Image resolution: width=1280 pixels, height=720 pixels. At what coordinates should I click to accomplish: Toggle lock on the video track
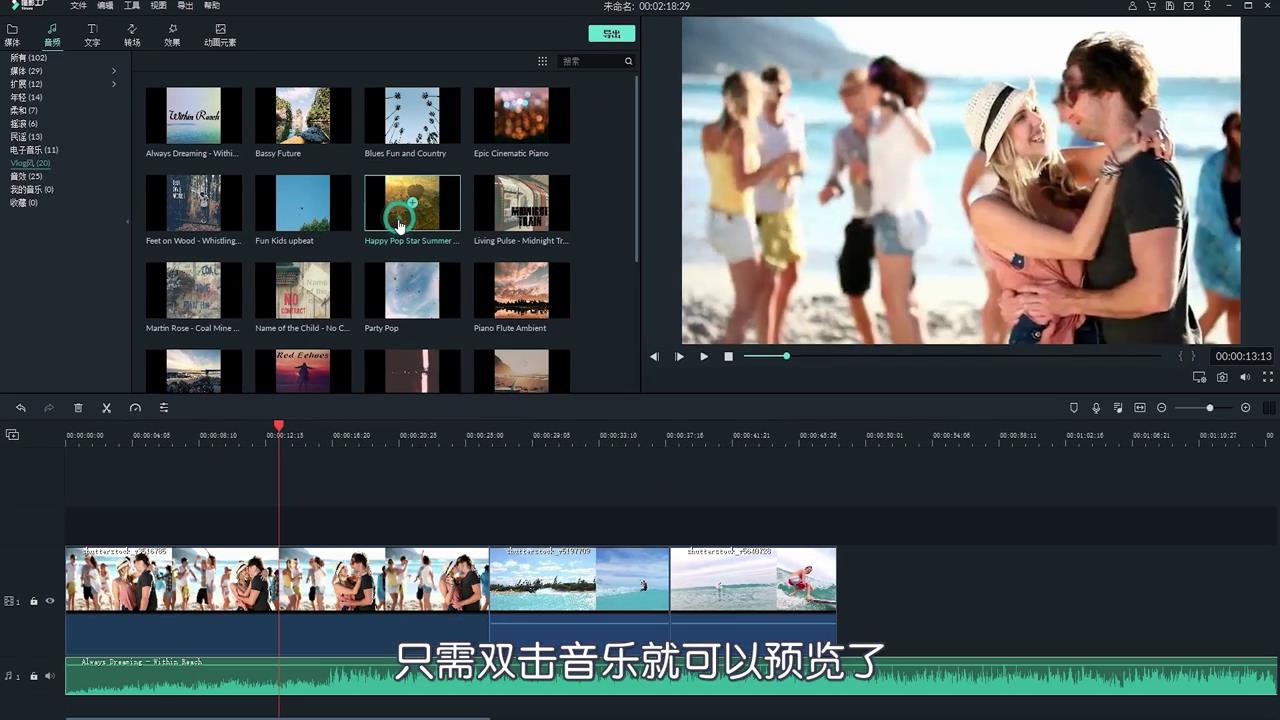(x=34, y=601)
